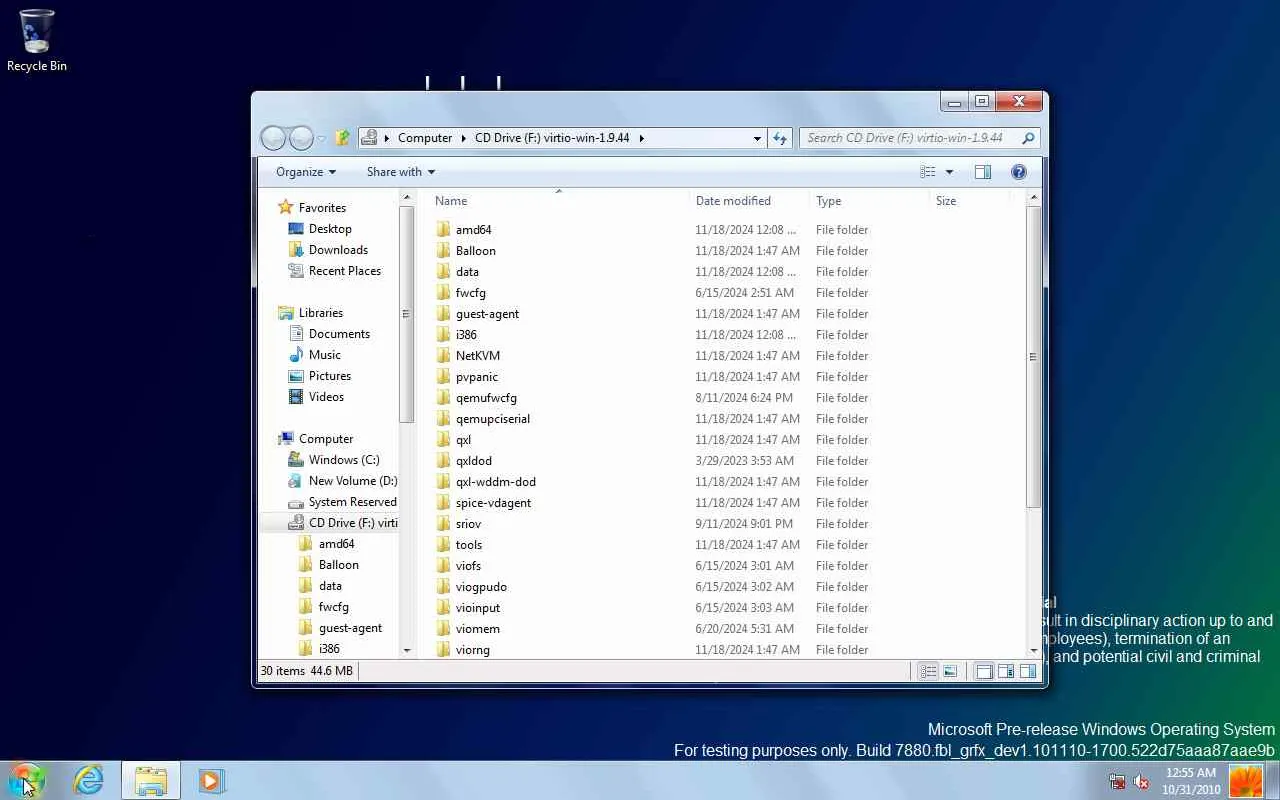Open the address bar history dropdown
This screenshot has height=800, width=1280.
pyautogui.click(x=757, y=138)
